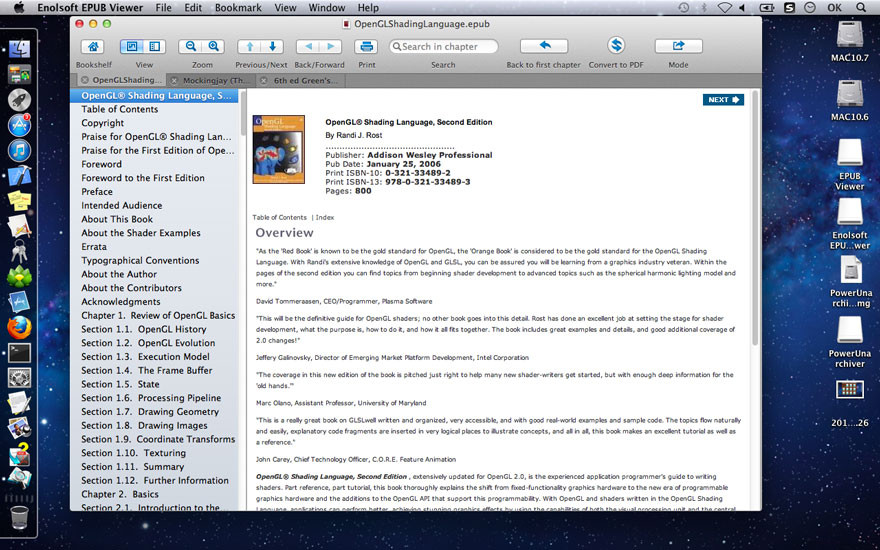
Task: Open the Bookshelf home icon
Action: click(x=93, y=47)
